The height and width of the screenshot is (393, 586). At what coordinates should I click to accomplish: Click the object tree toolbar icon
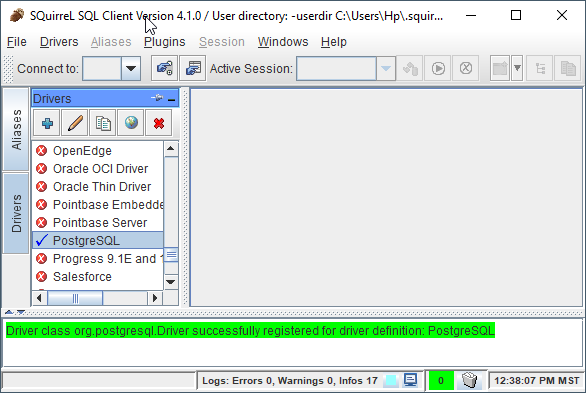(x=540, y=68)
